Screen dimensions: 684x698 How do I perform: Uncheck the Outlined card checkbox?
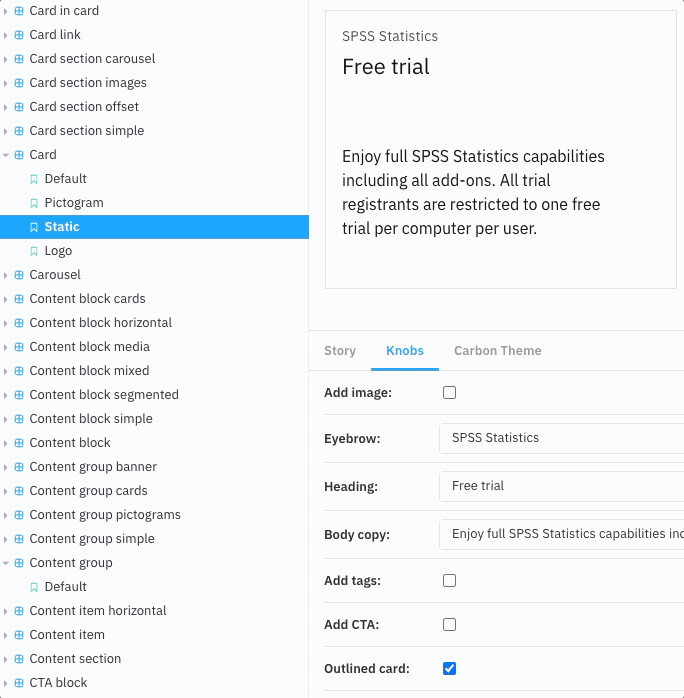(x=449, y=668)
